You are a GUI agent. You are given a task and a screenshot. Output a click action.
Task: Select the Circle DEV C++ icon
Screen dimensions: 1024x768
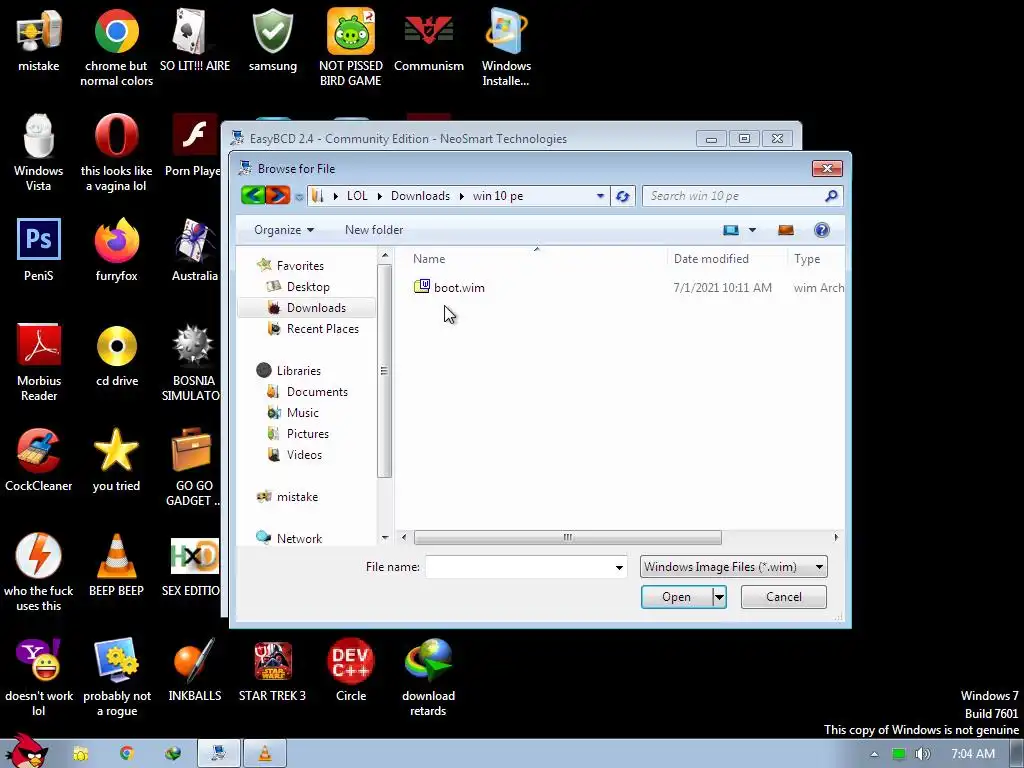pos(351,671)
